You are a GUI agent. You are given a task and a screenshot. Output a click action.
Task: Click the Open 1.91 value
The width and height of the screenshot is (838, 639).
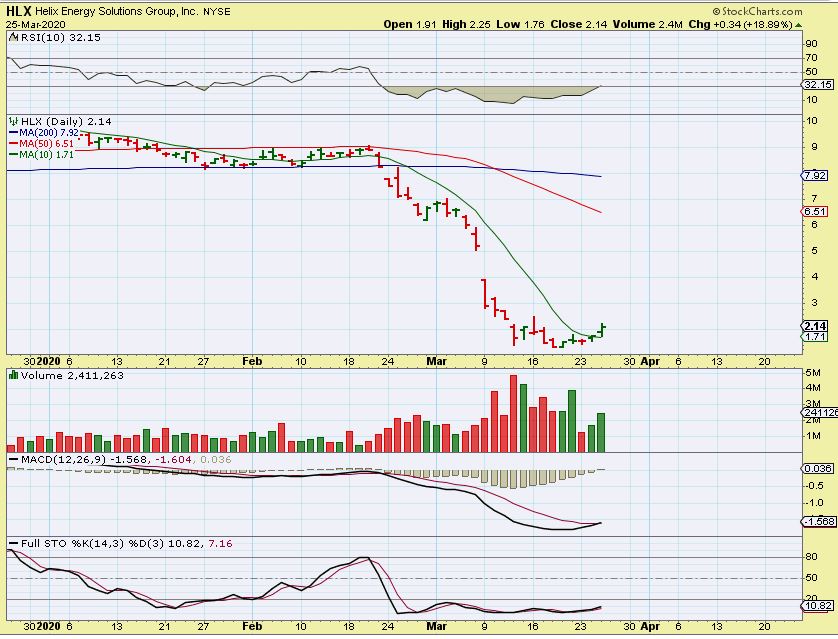click(410, 25)
